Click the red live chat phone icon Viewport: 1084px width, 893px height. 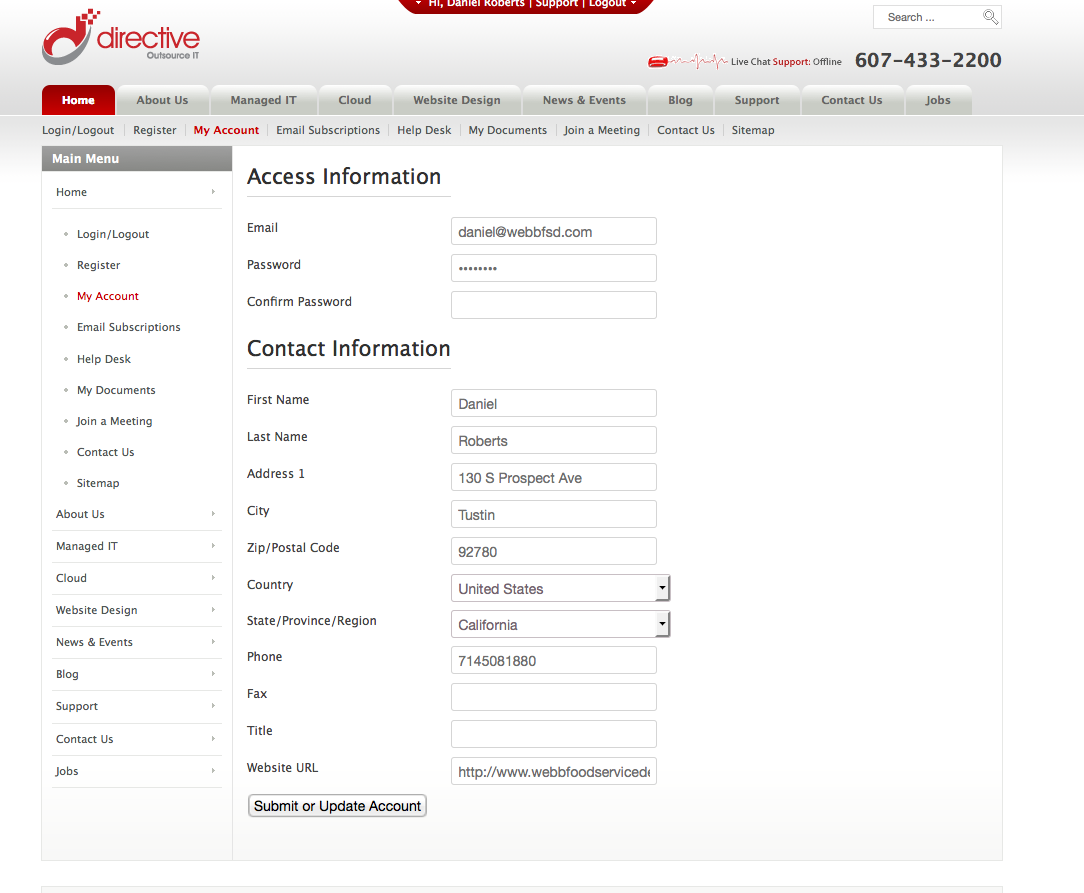(x=657, y=62)
